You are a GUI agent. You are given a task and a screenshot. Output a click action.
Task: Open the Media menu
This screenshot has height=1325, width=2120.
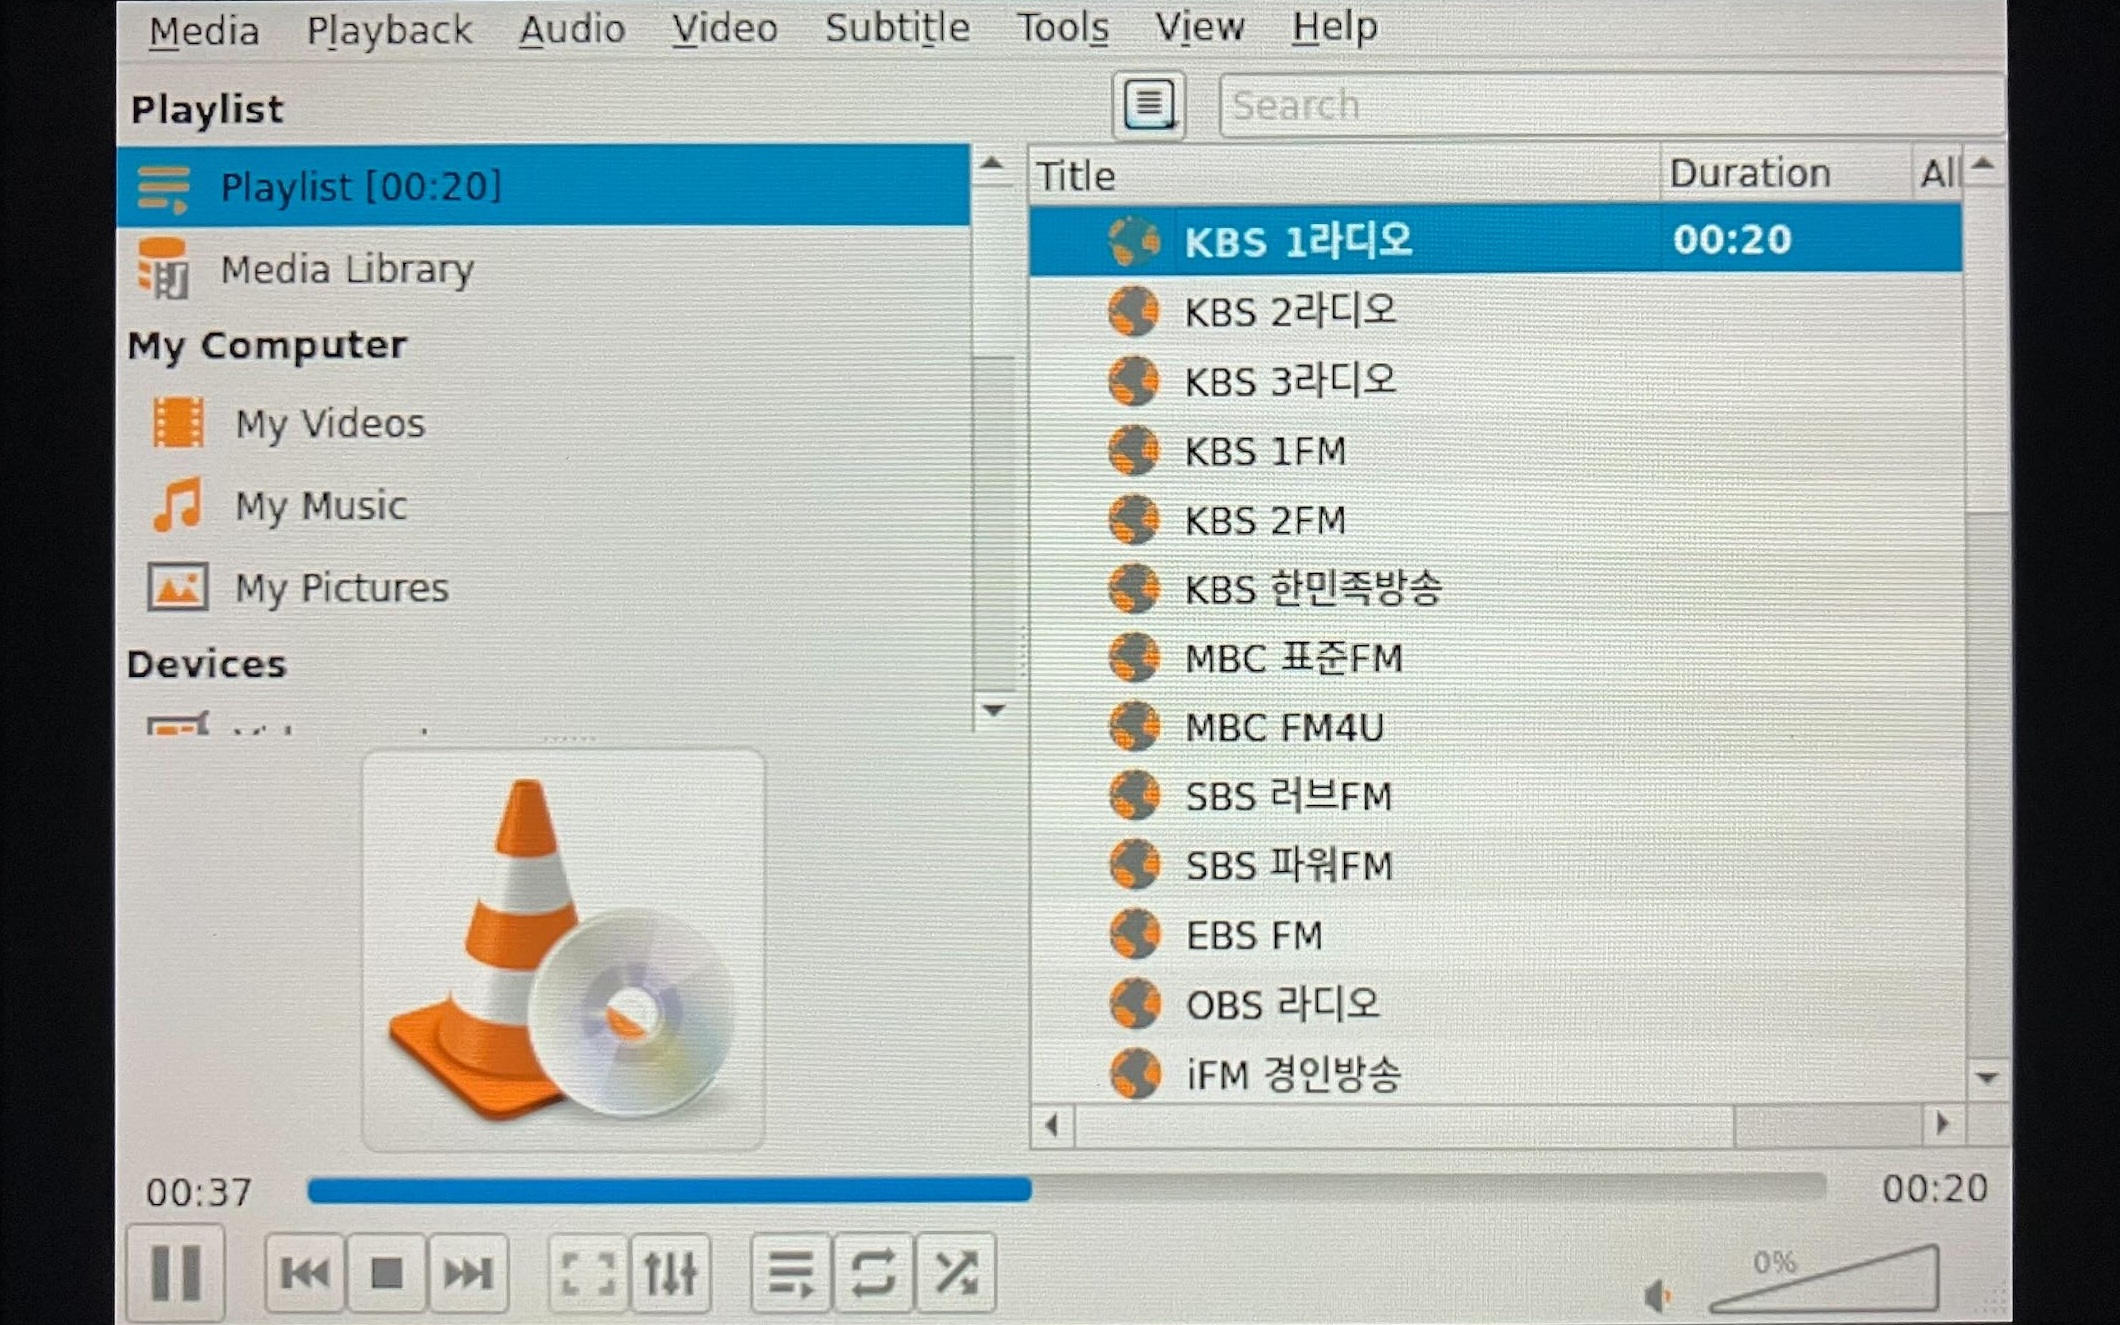tap(204, 30)
